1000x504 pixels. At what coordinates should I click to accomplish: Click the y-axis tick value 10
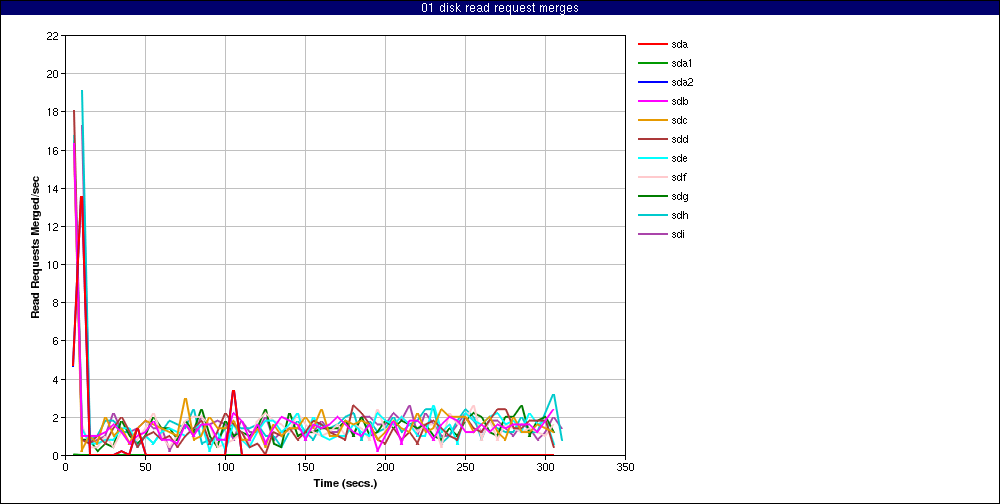52,265
